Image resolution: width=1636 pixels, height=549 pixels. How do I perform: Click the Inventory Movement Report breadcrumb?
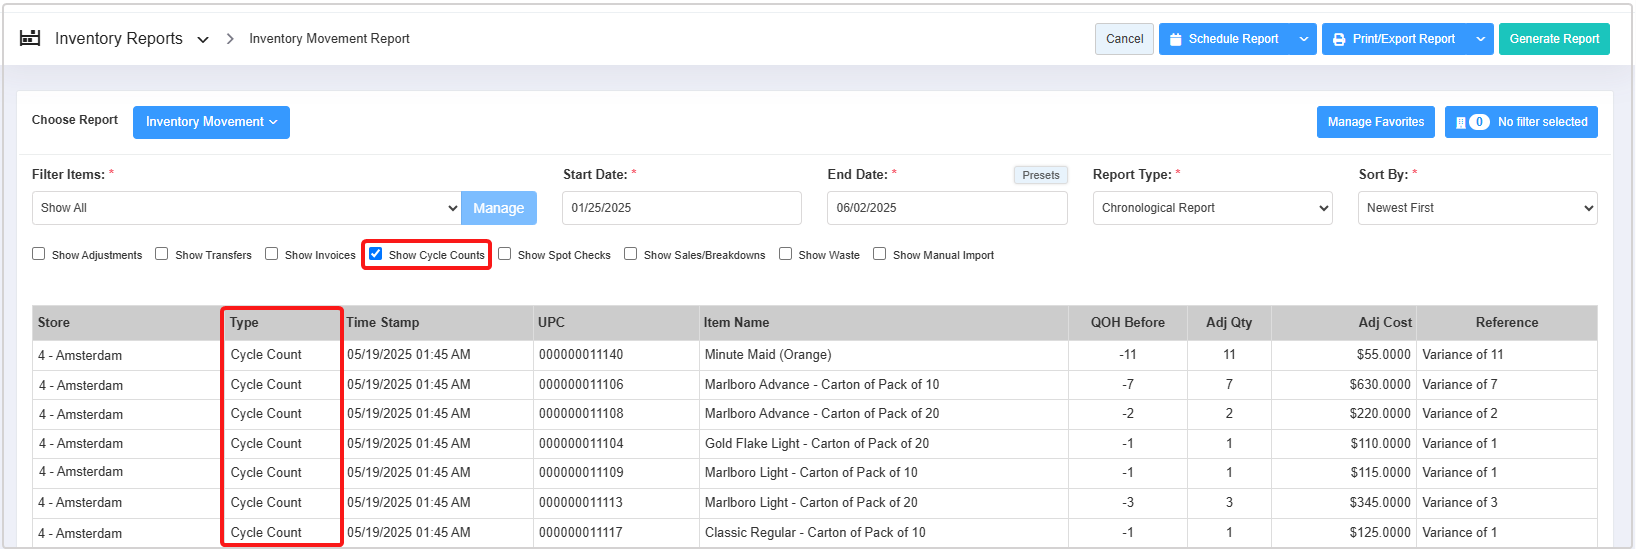329,39
